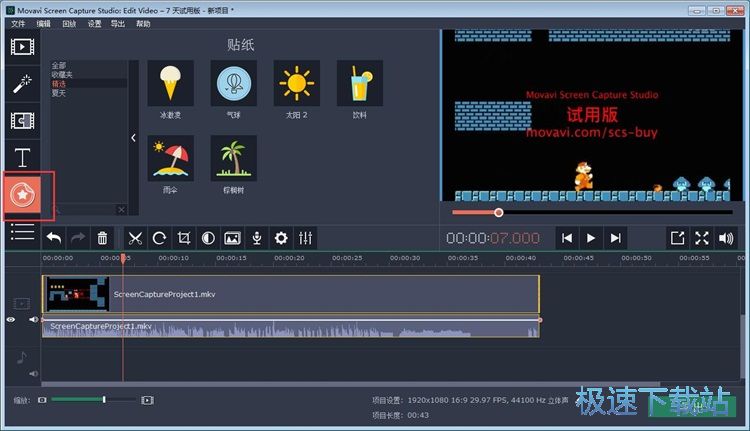Click the preview seek slider handle
750x431 pixels.
point(498,212)
